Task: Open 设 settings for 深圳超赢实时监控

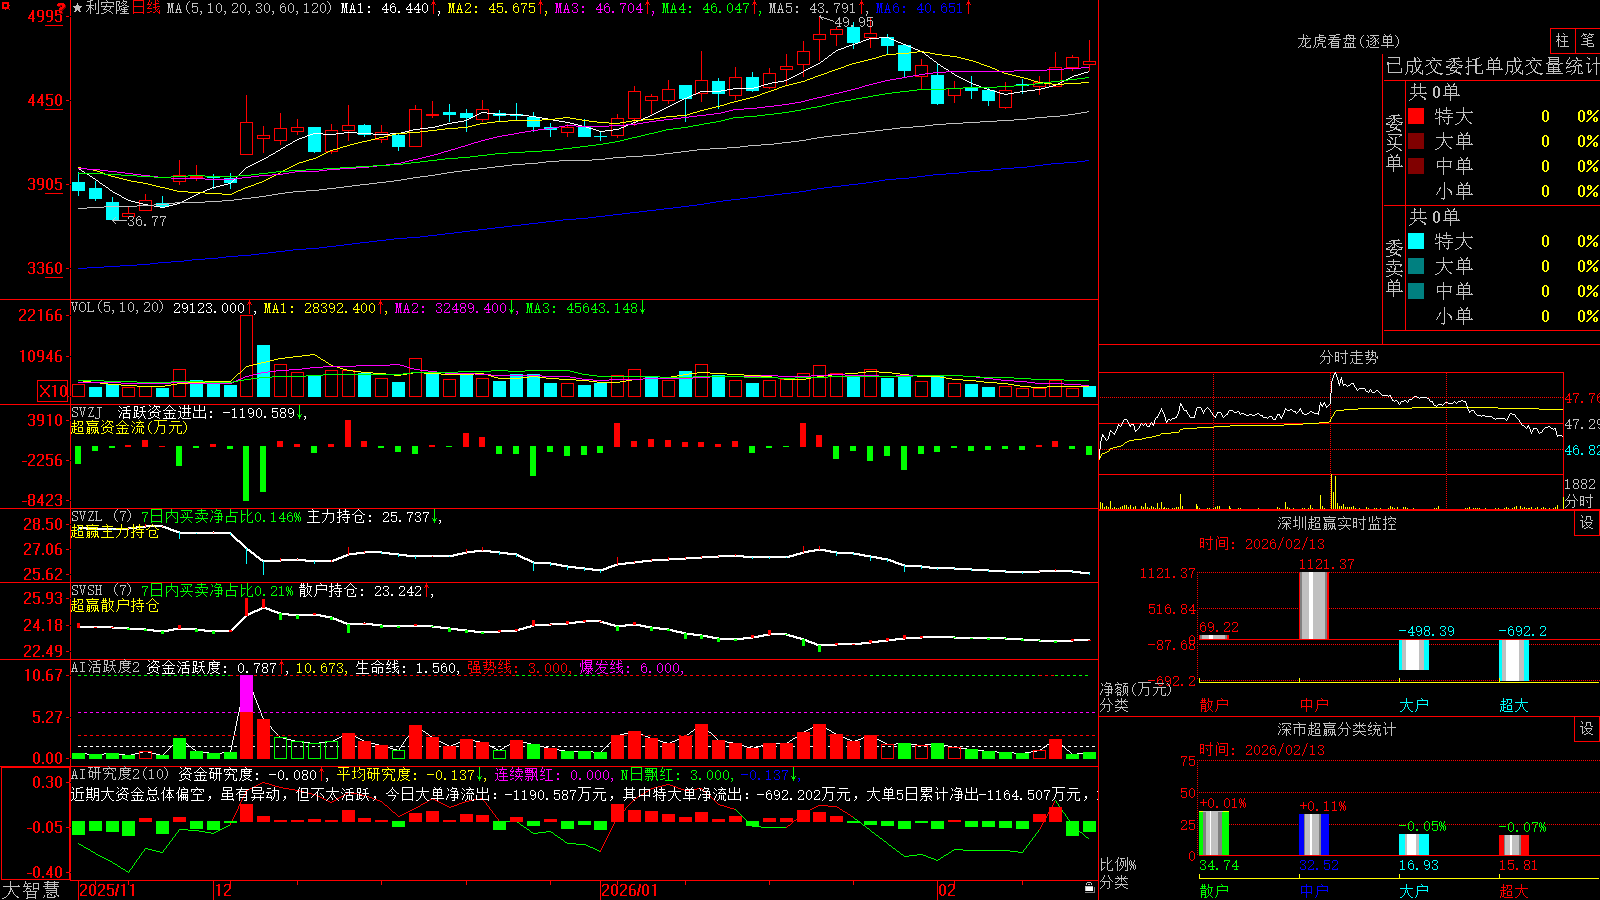Action: pos(1587,523)
